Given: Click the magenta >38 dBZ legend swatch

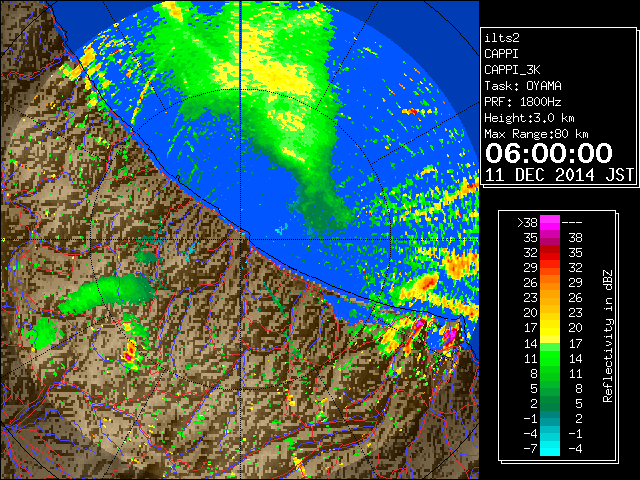Looking at the screenshot, I should coord(550,223).
